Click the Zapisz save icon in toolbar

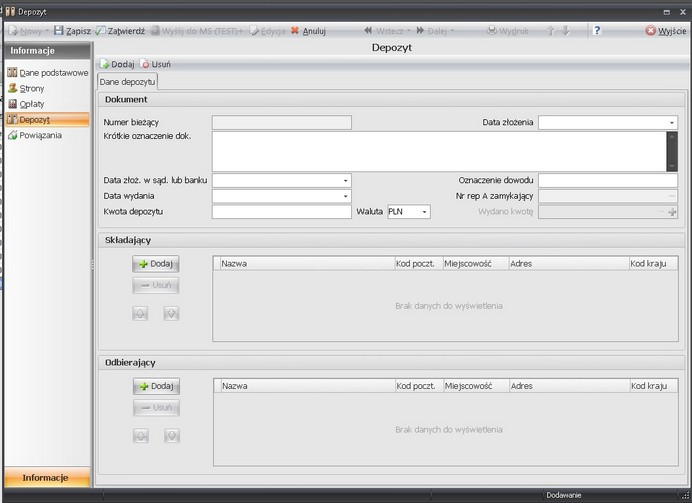(x=59, y=31)
